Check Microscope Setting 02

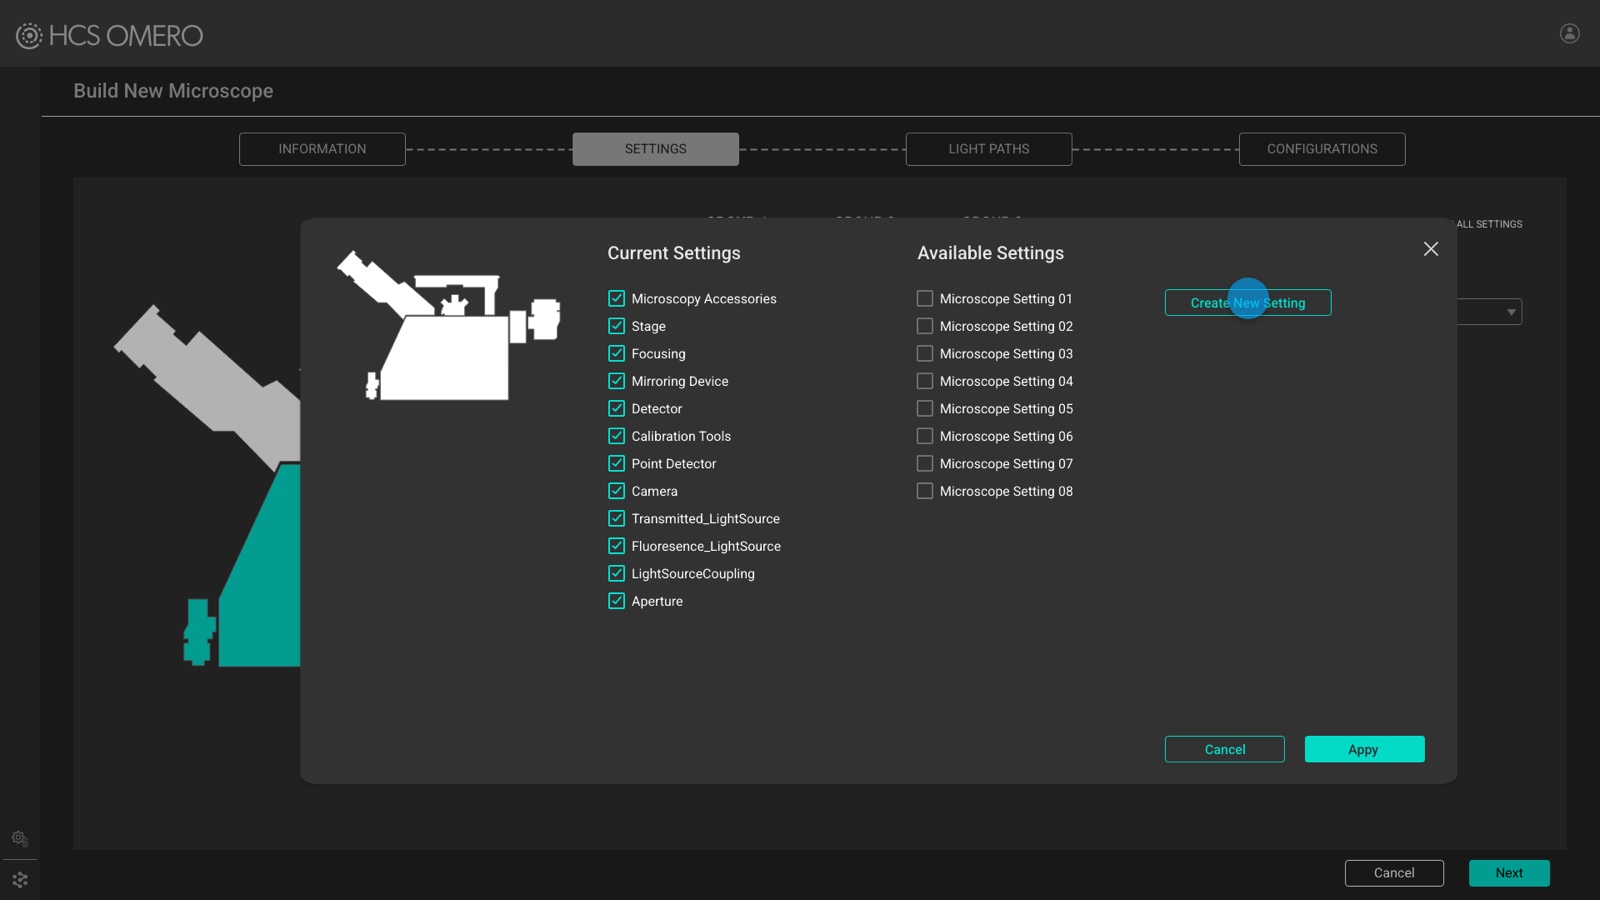925,326
